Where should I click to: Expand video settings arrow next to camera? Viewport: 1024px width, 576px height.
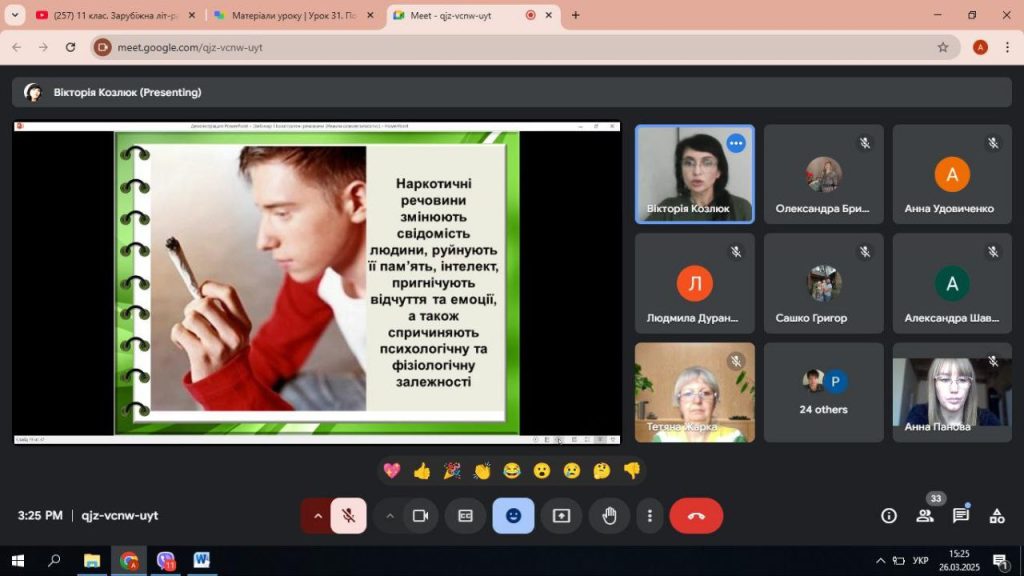[390, 516]
